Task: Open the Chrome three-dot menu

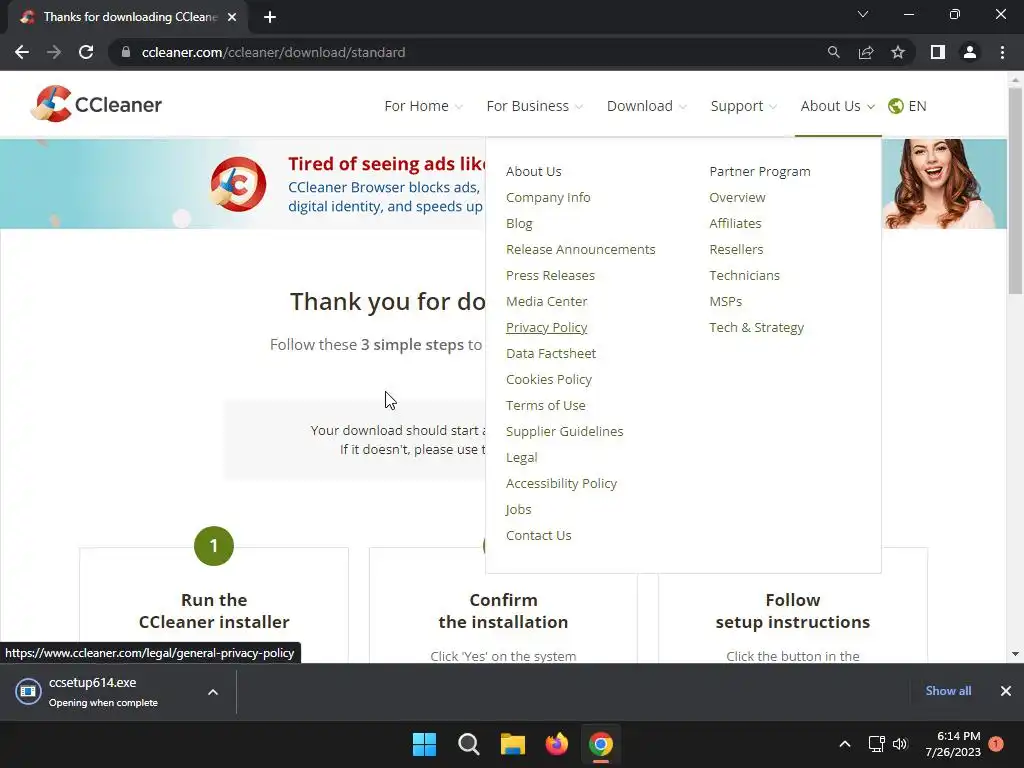Action: point(1002,52)
